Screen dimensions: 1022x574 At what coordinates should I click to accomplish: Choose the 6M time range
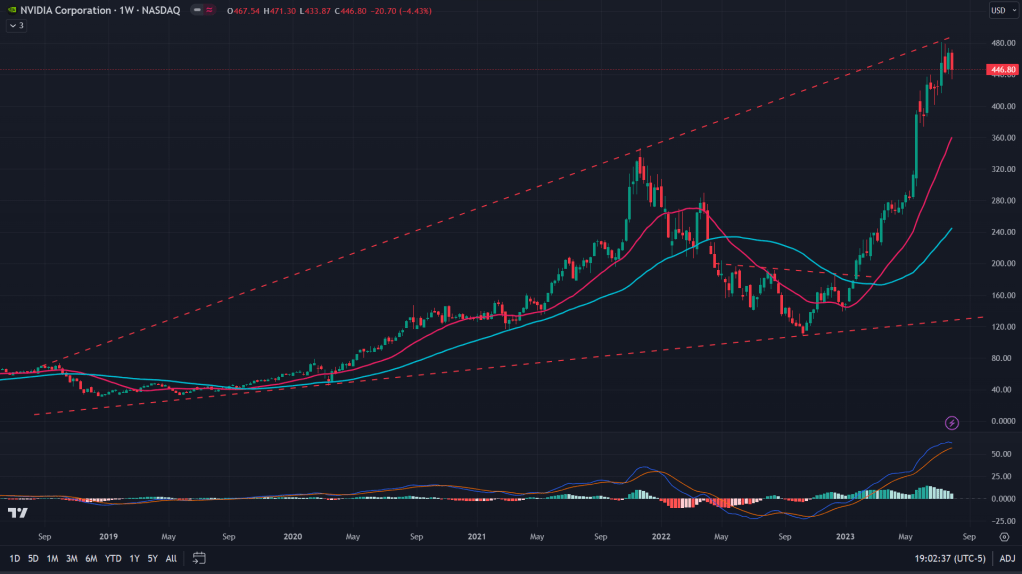tap(91, 558)
